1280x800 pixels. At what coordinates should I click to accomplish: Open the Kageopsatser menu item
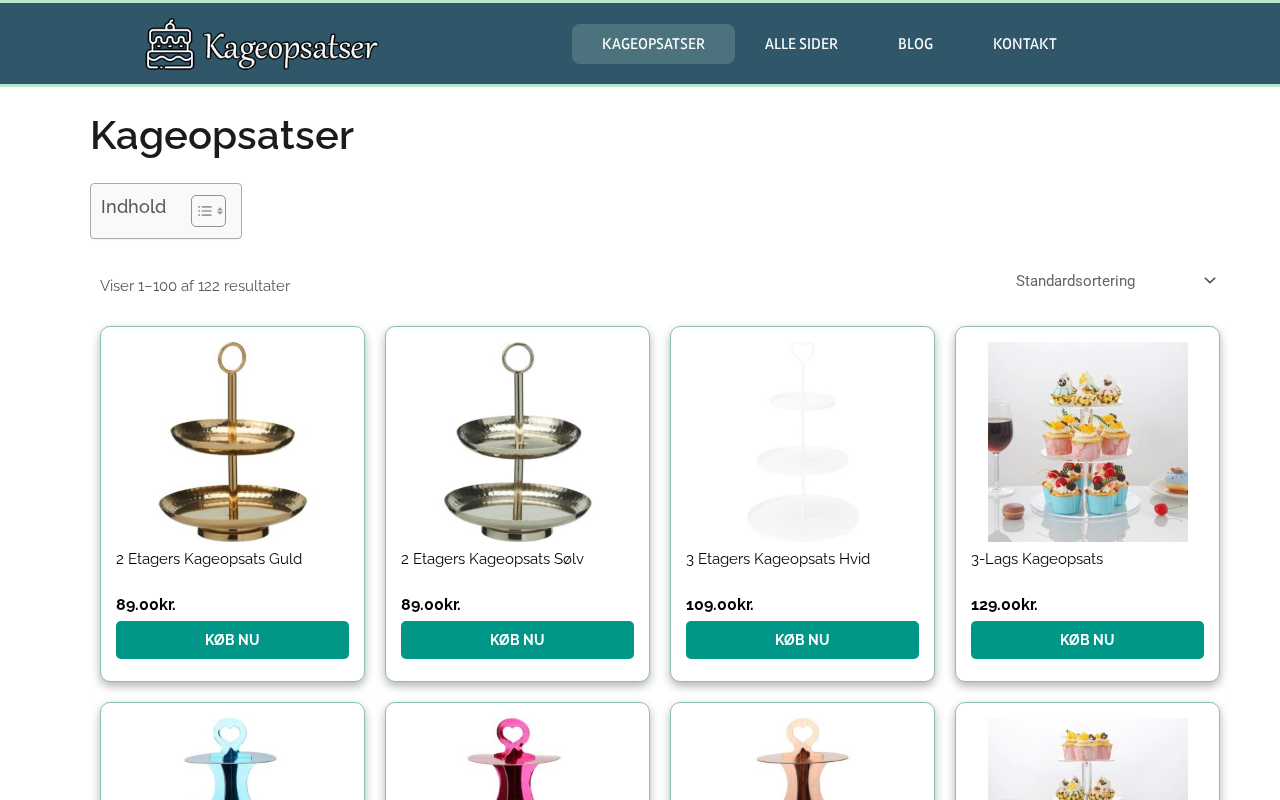tap(653, 44)
